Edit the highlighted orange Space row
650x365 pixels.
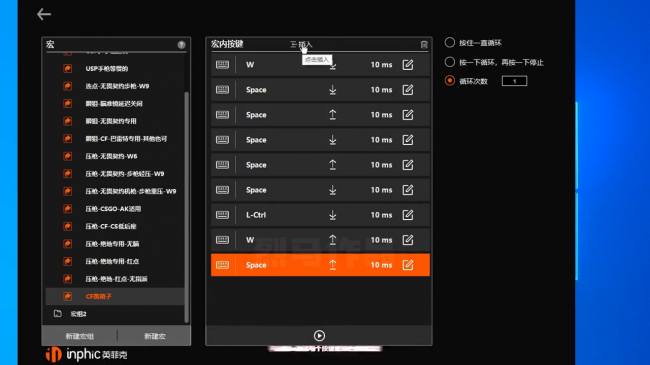click(408, 265)
